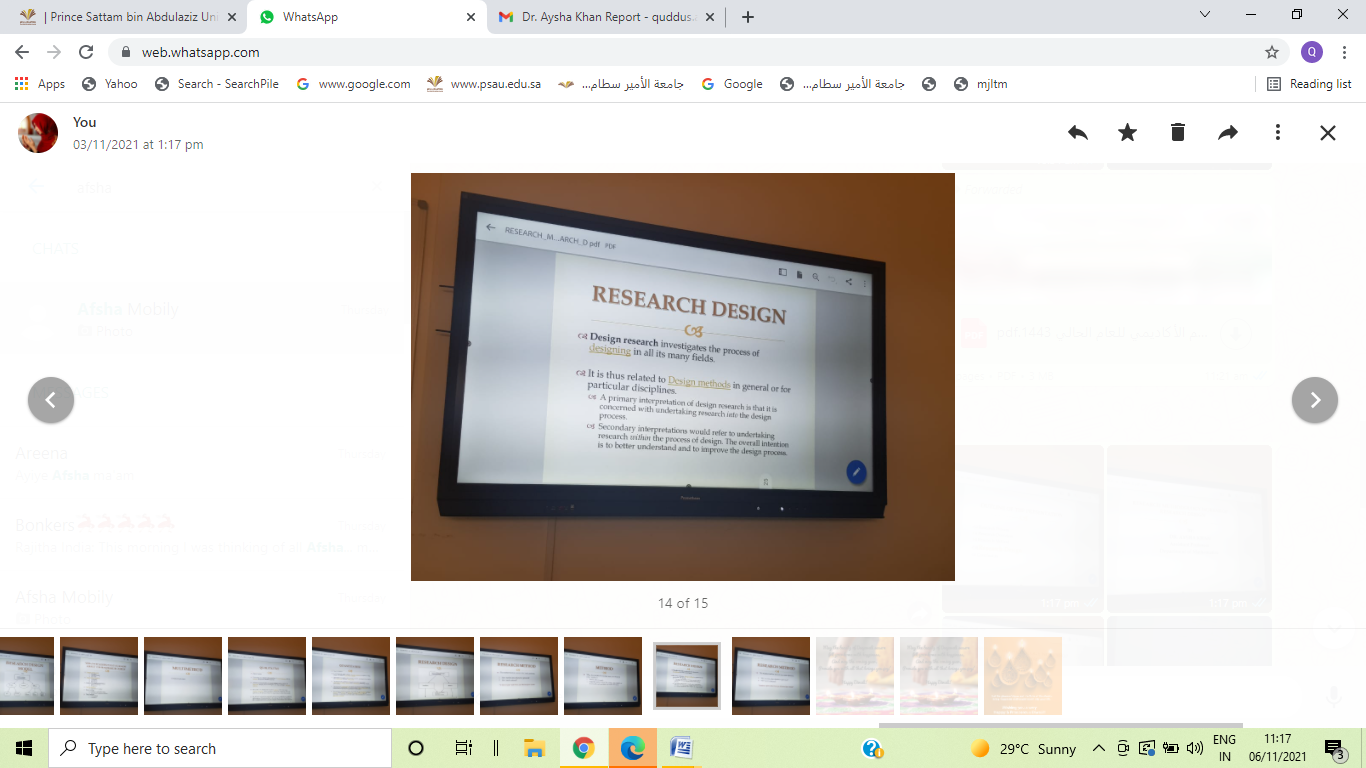Open the last orange droplets thumbnail
The image size is (1366, 768).
tap(1022, 676)
